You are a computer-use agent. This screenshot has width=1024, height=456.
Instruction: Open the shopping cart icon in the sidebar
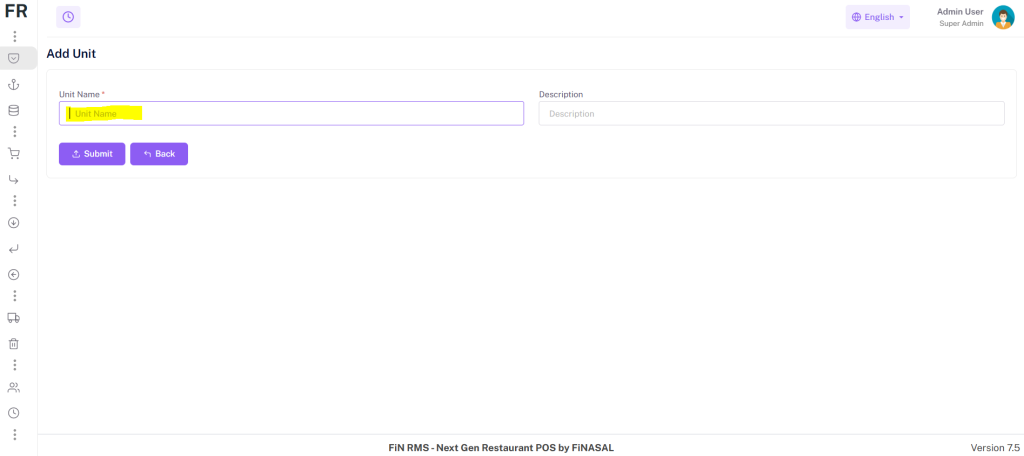point(14,154)
